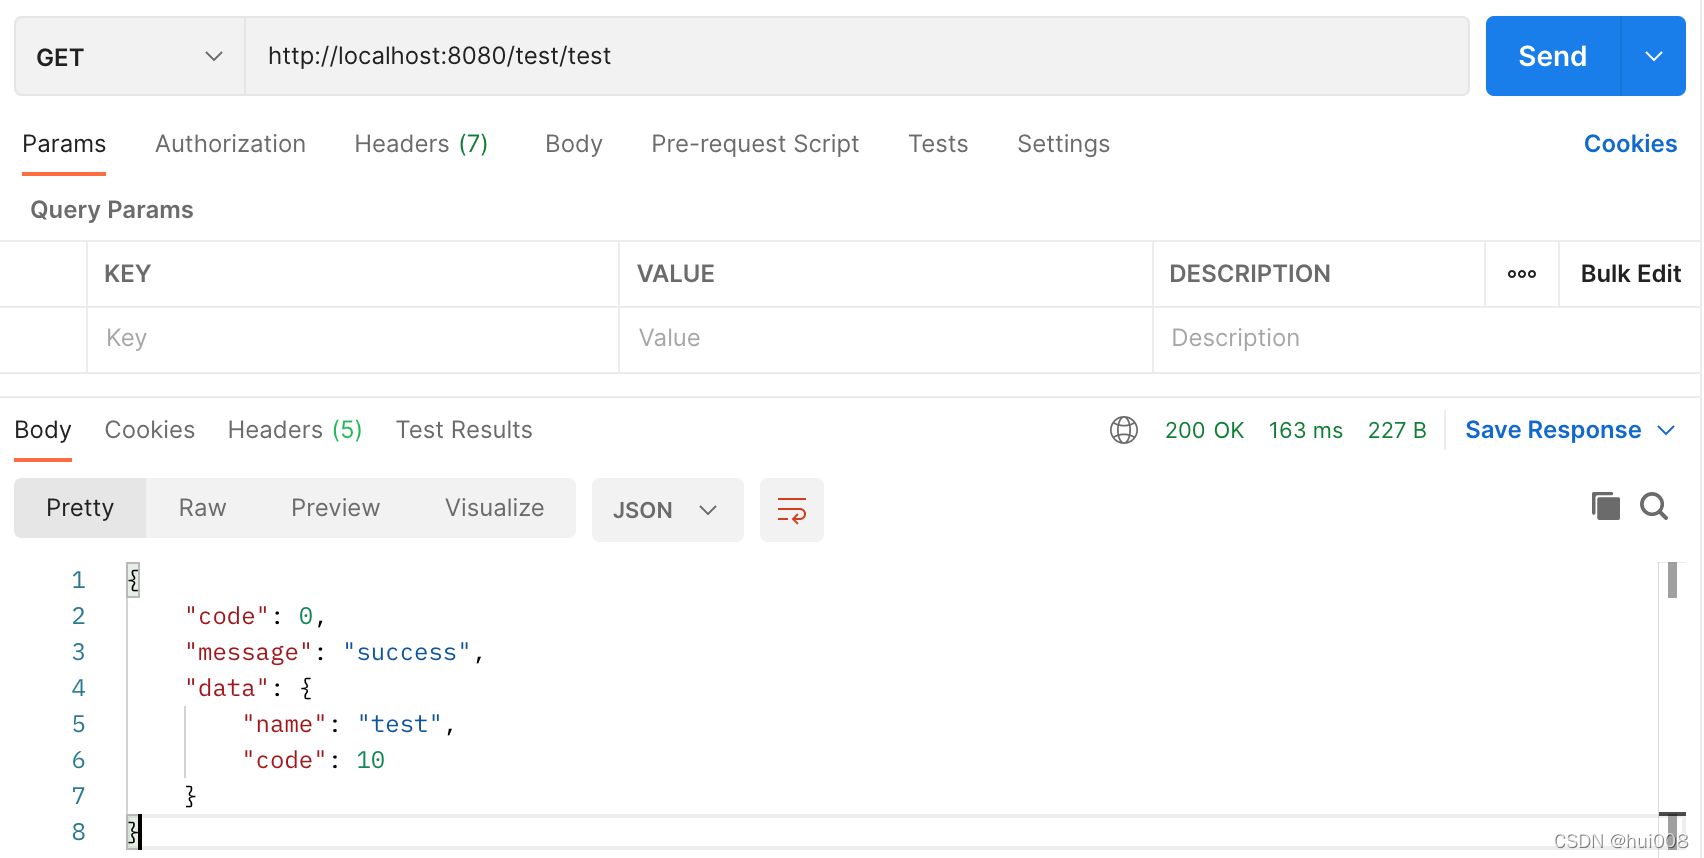This screenshot has width=1704, height=858.
Task: Select the Visualize response view
Action: tap(494, 508)
